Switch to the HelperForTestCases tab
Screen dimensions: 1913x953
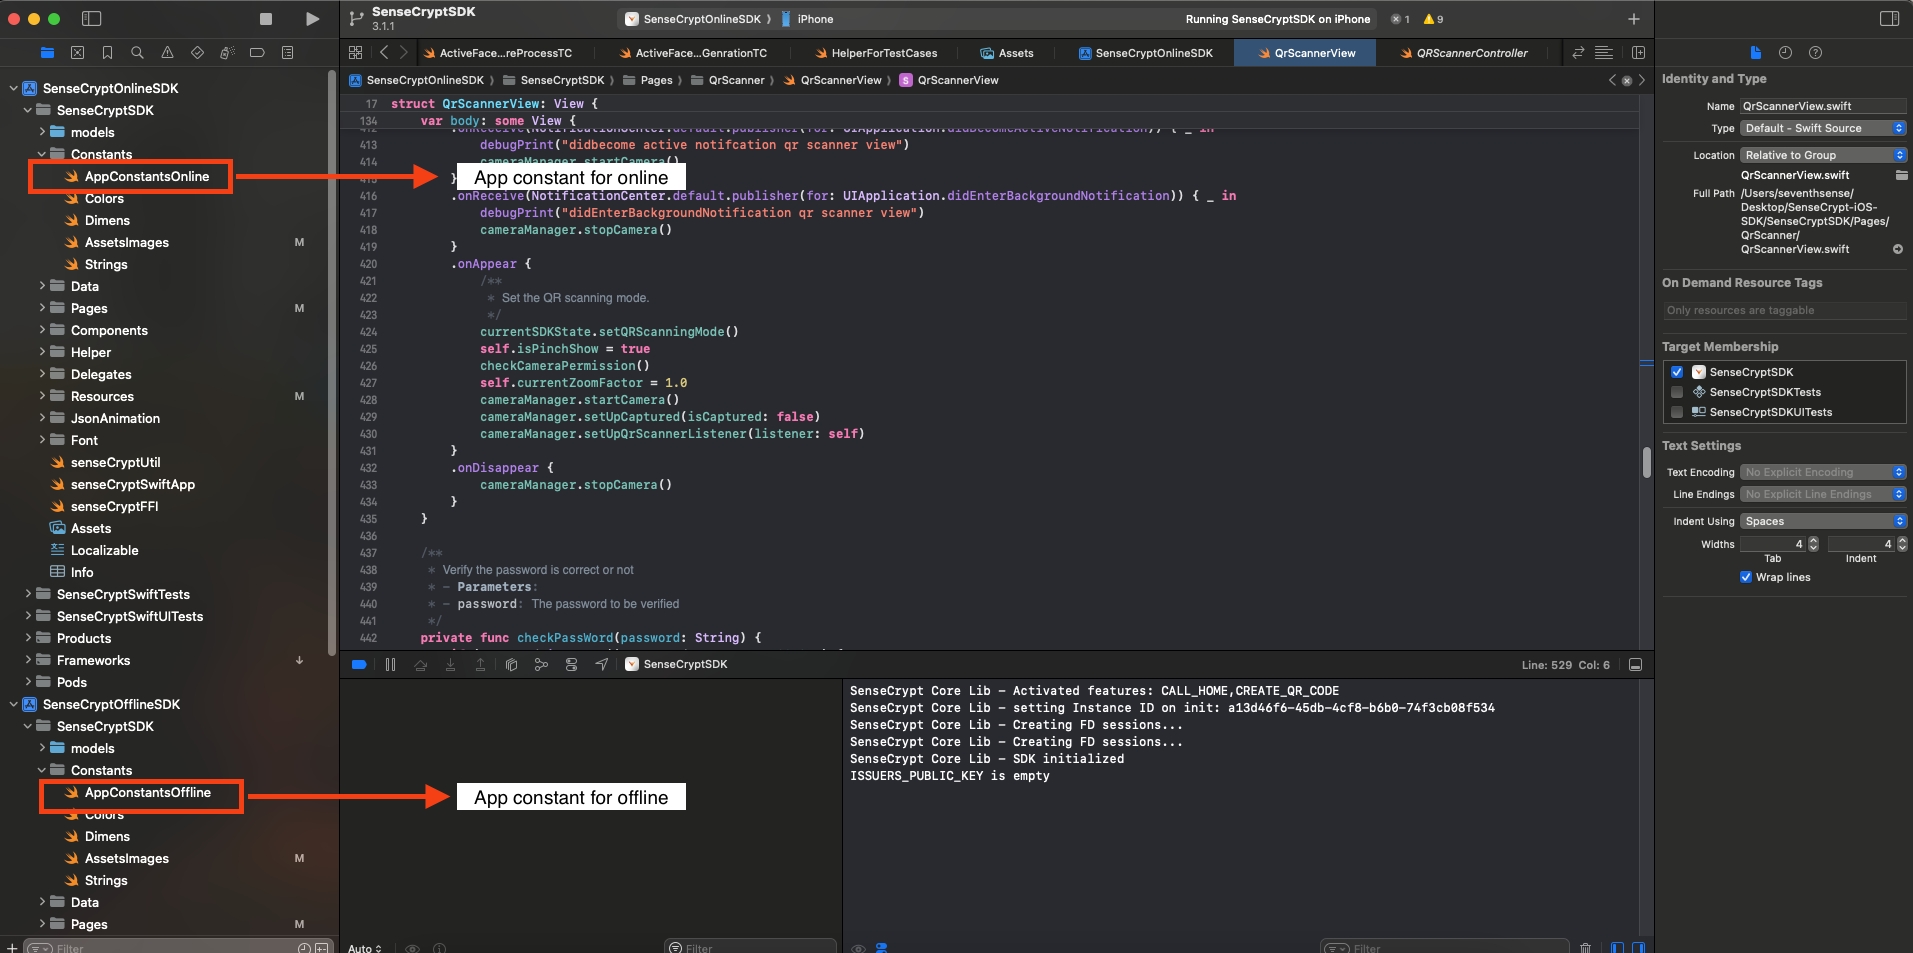(x=884, y=53)
